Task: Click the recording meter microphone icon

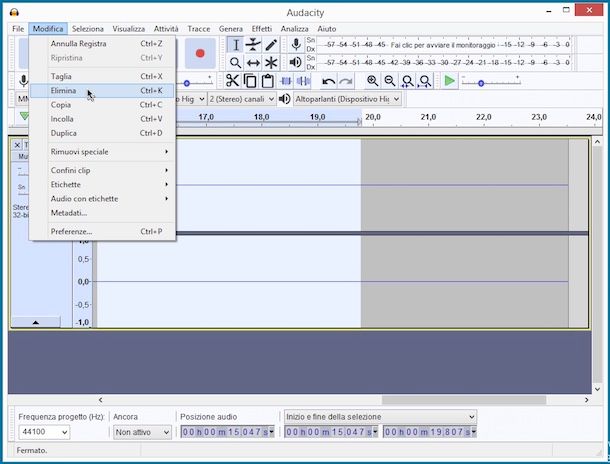Action: coord(296,45)
